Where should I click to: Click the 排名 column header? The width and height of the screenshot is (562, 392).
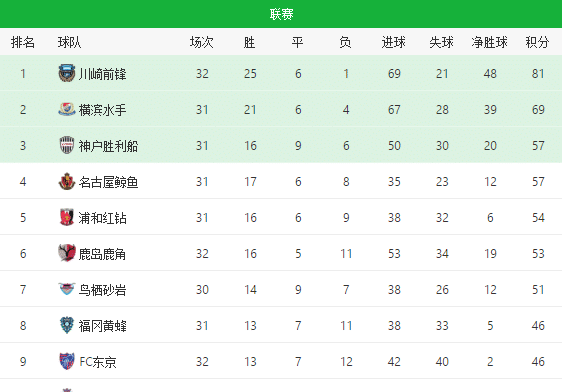coord(23,42)
